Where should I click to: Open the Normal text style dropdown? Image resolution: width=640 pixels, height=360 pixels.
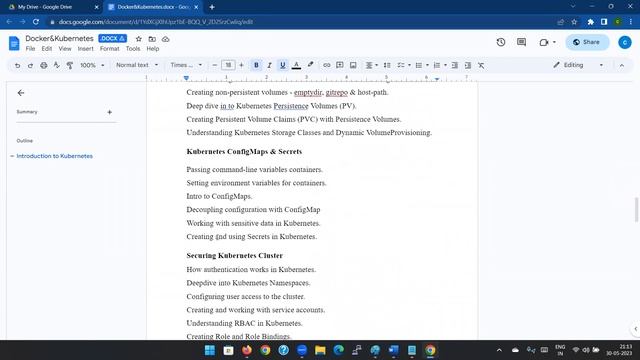(137, 65)
